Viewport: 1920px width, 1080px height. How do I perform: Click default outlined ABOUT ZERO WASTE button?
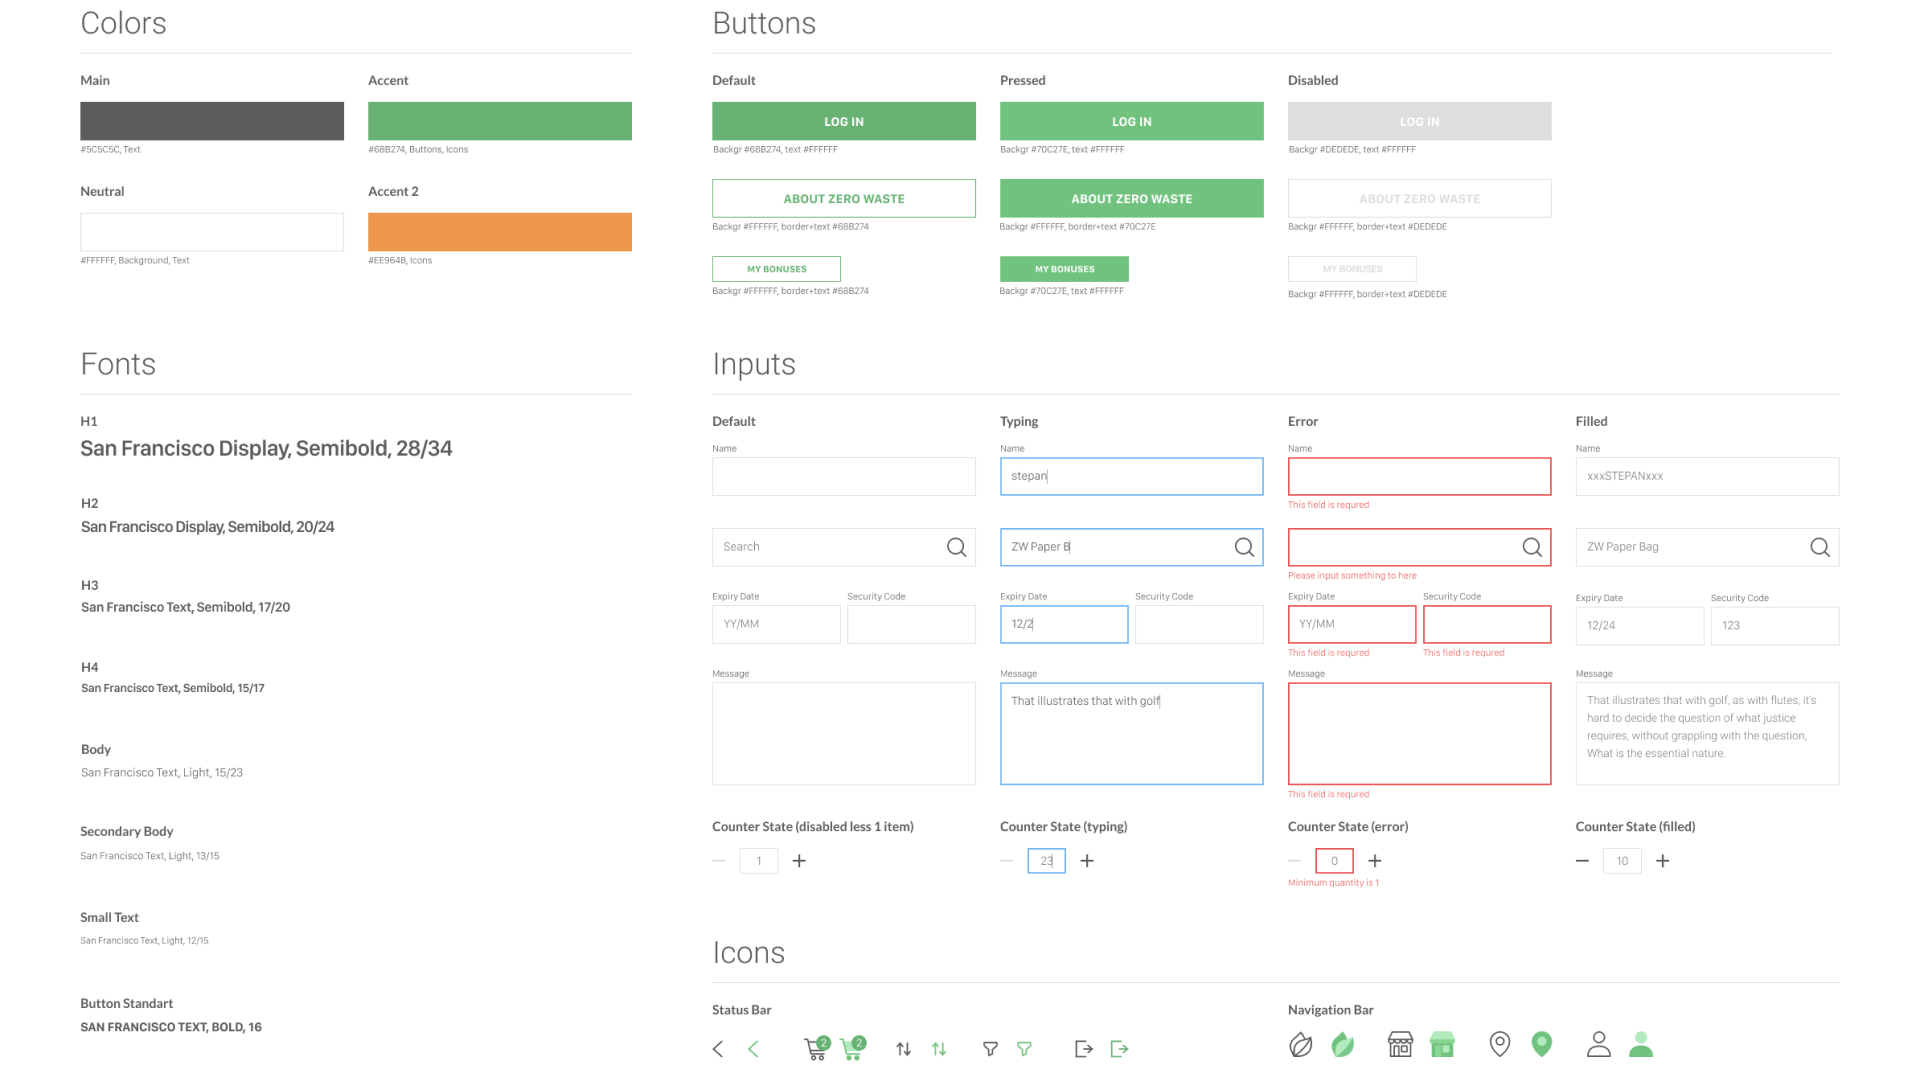pyautogui.click(x=844, y=198)
